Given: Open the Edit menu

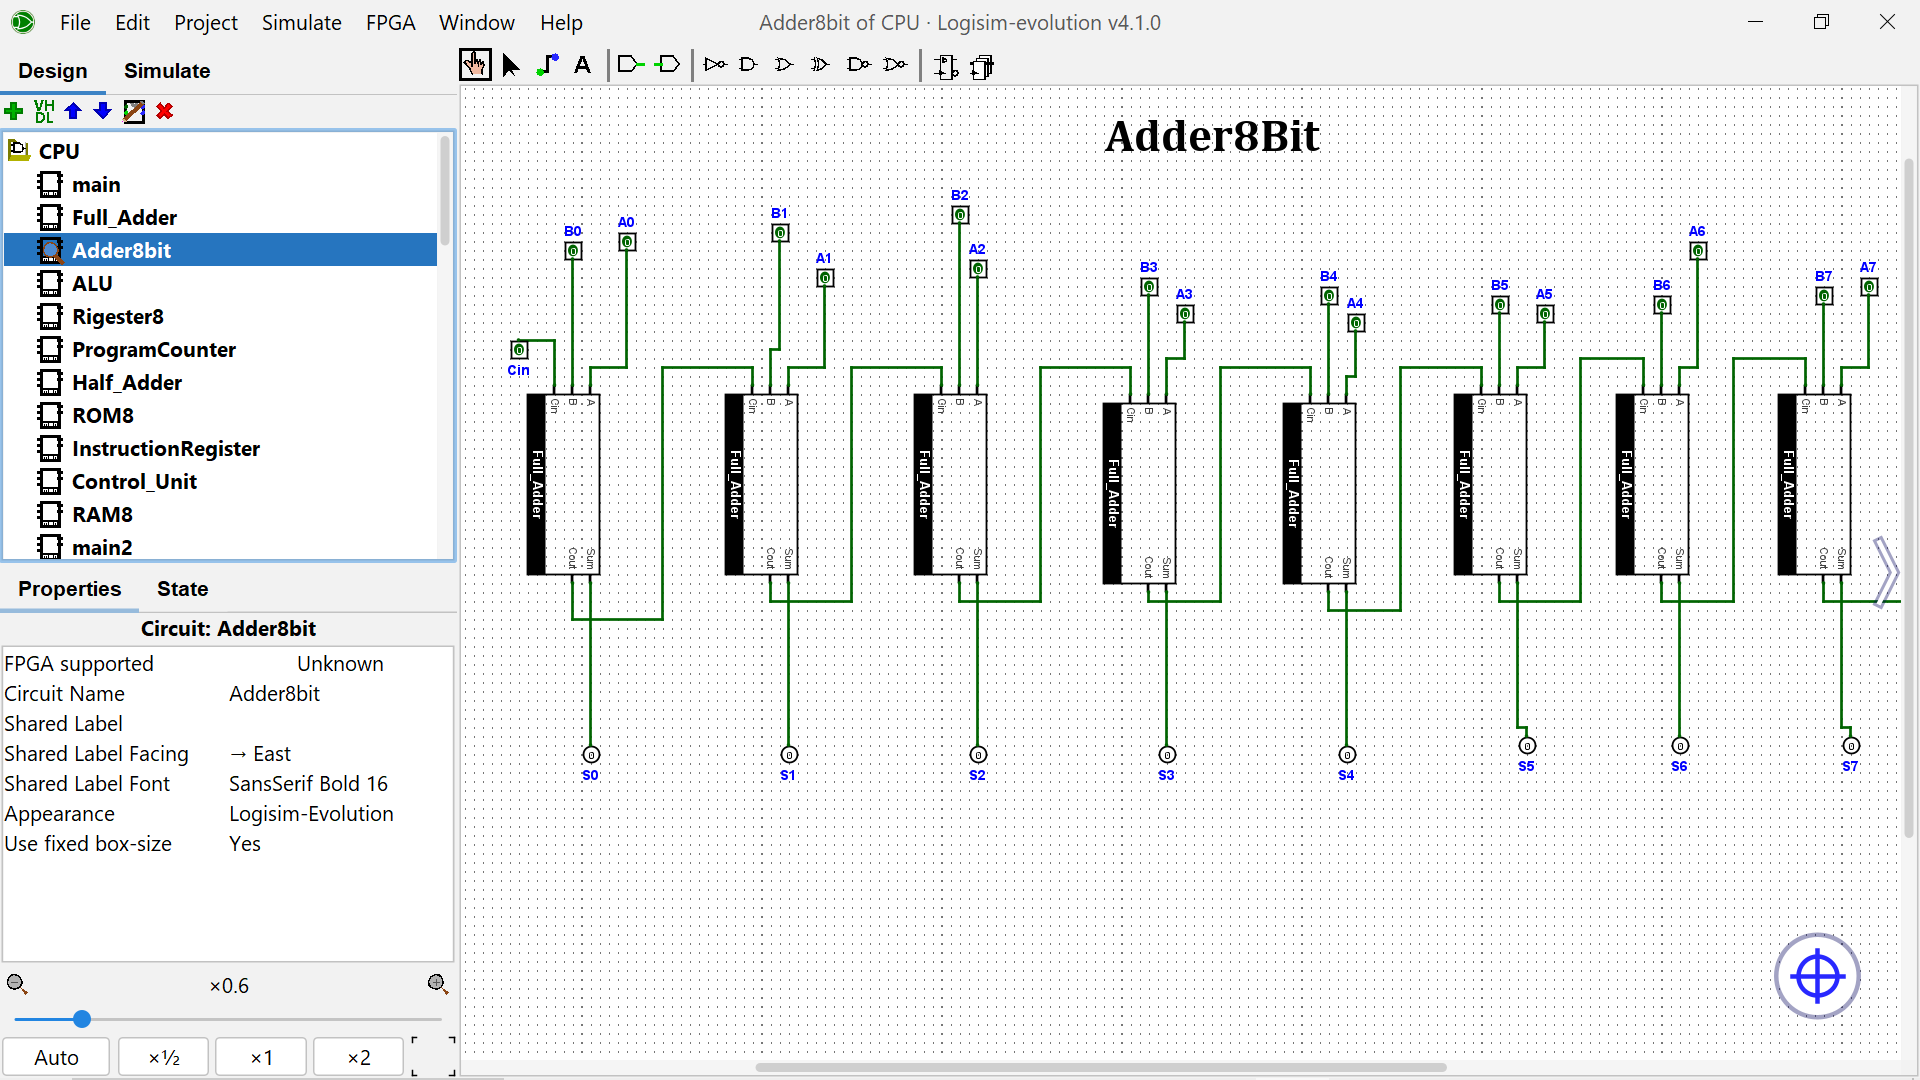Looking at the screenshot, I should (x=132, y=22).
